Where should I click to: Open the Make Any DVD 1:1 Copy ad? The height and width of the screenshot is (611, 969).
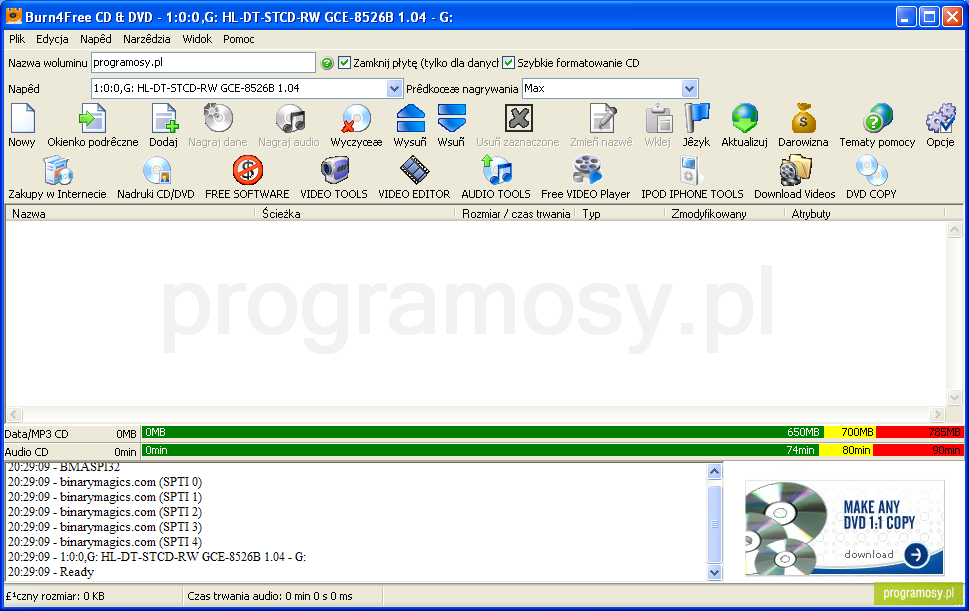(845, 528)
